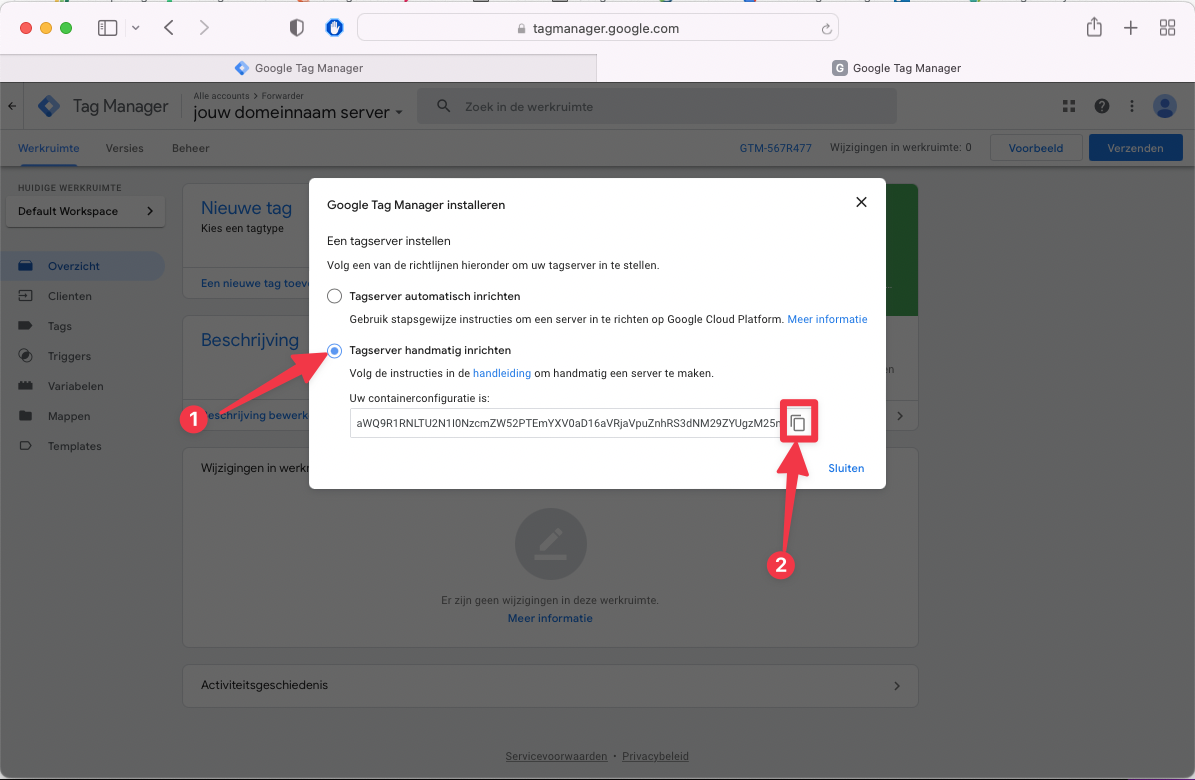The image size is (1195, 780).
Task: Open the handleiding link
Action: [501, 373]
